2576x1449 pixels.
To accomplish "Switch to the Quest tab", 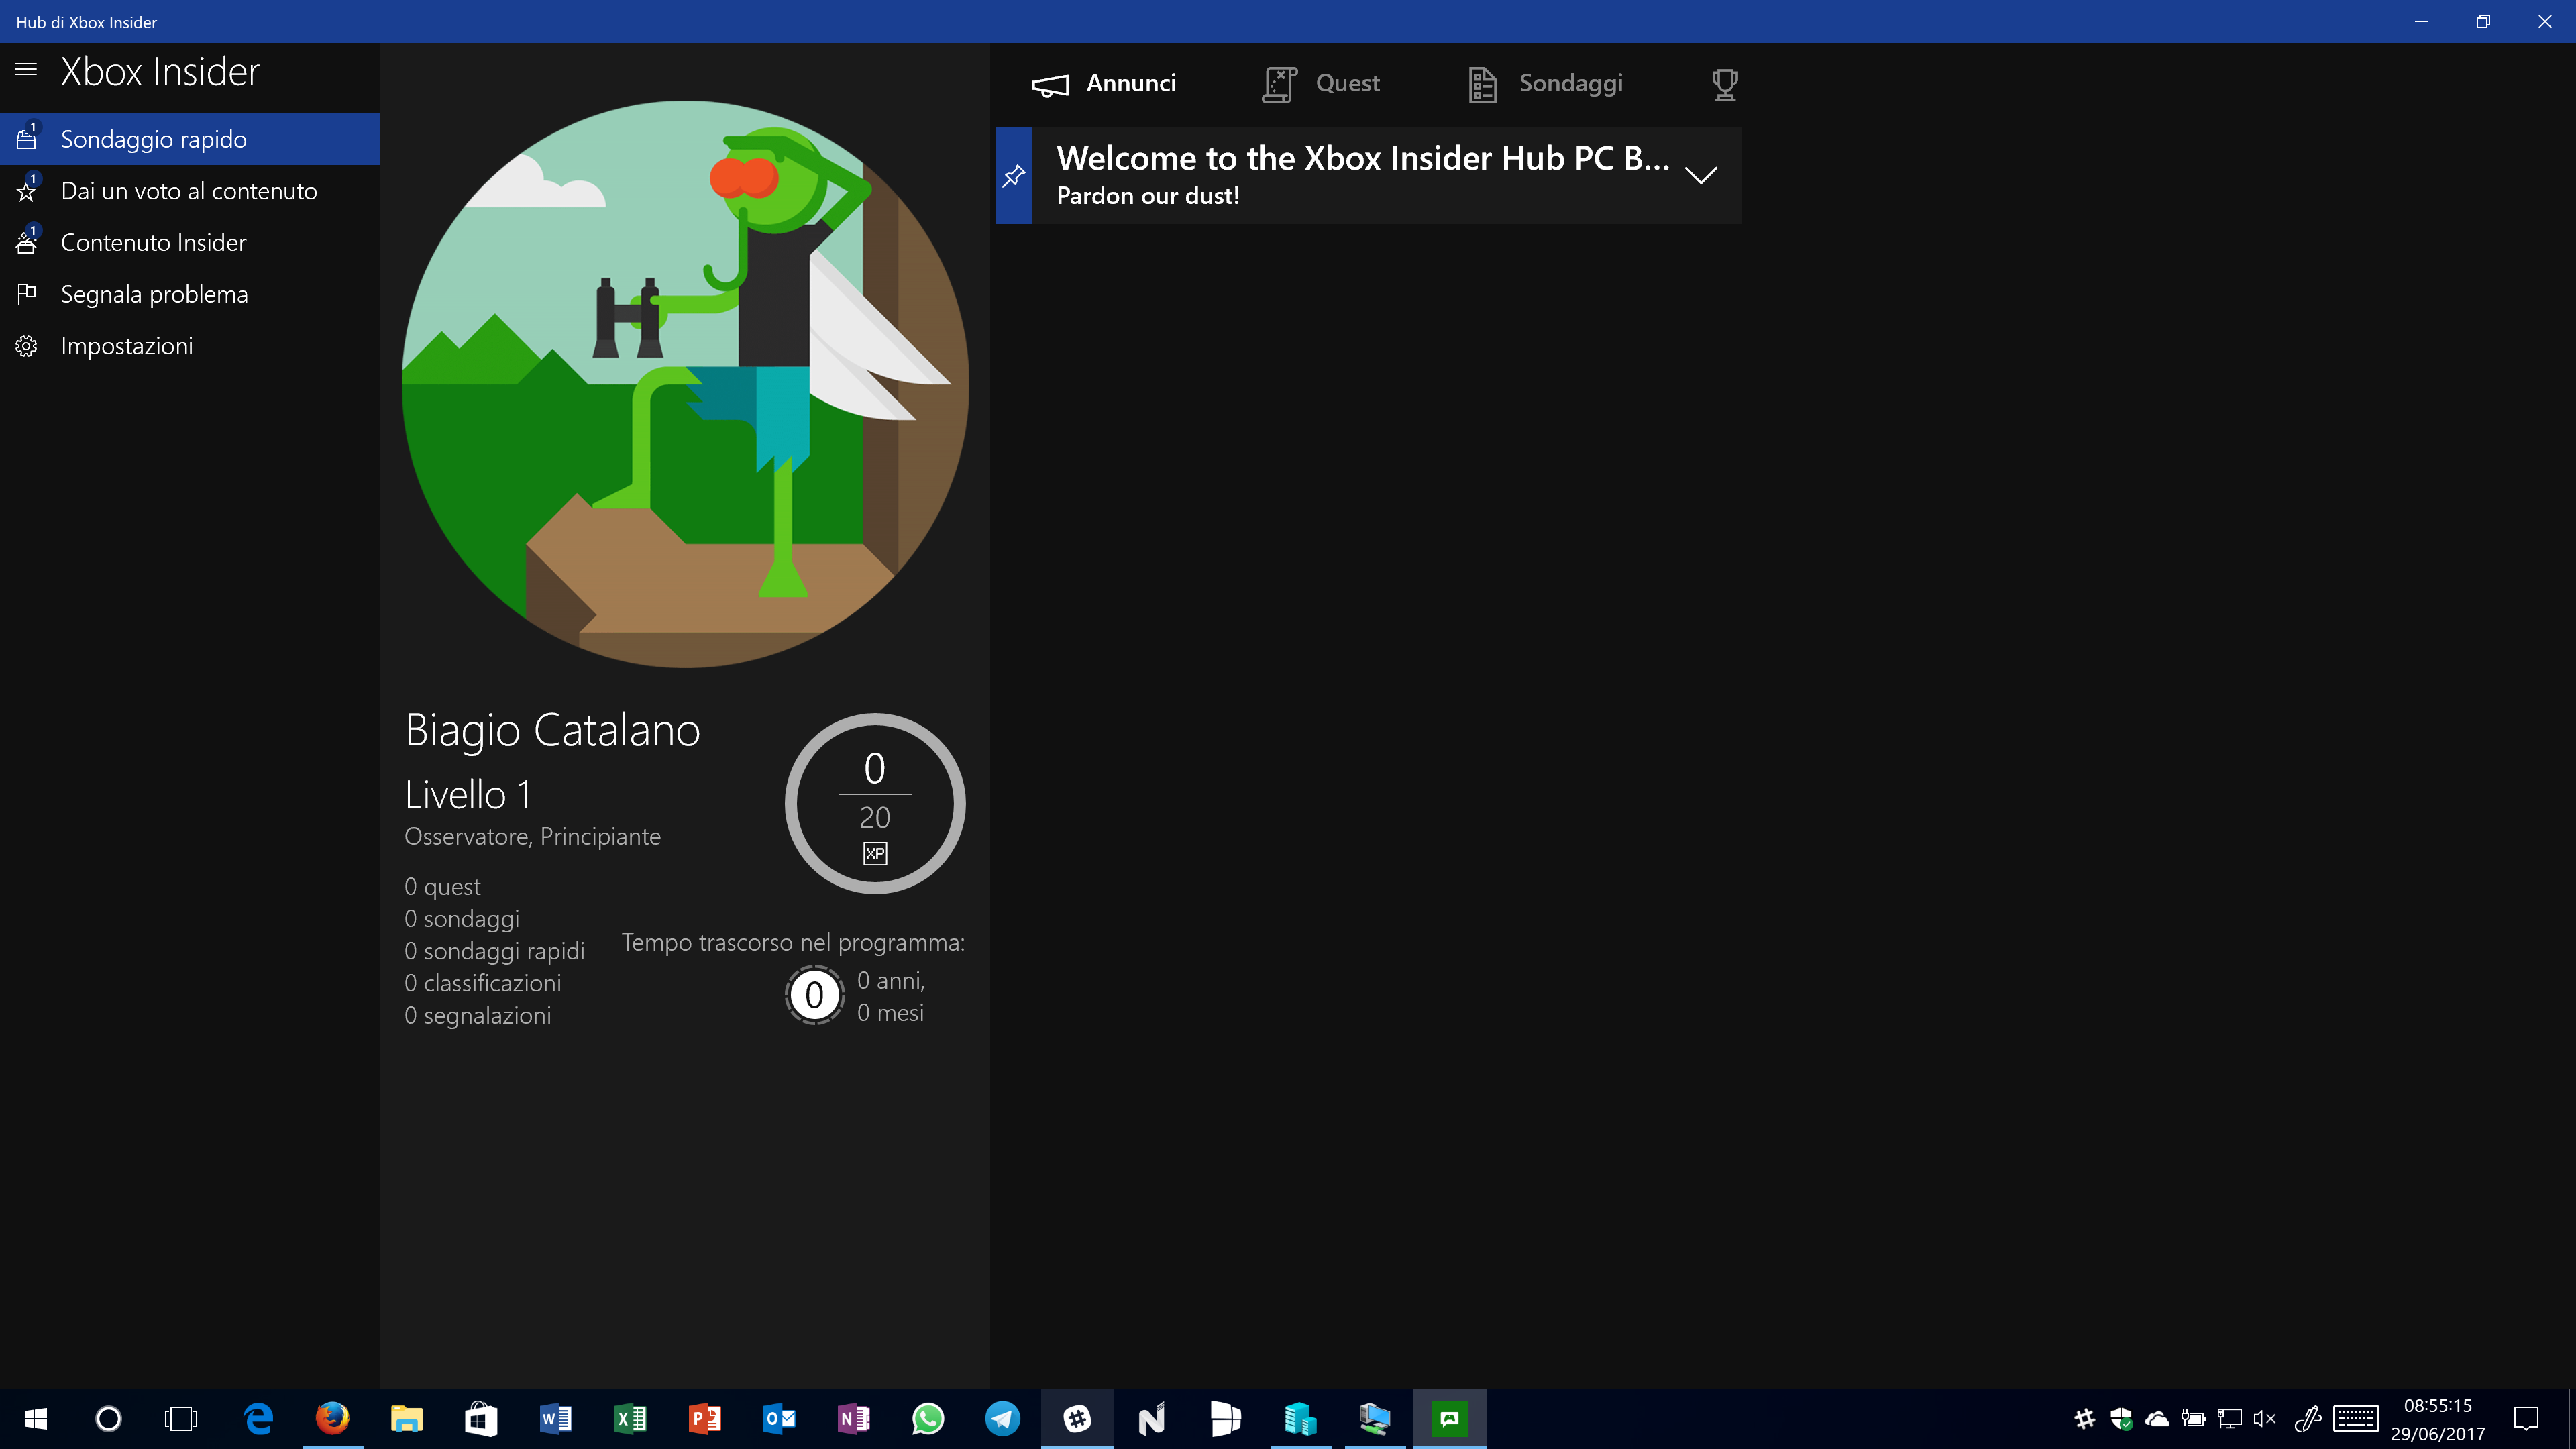I will click(x=1321, y=84).
